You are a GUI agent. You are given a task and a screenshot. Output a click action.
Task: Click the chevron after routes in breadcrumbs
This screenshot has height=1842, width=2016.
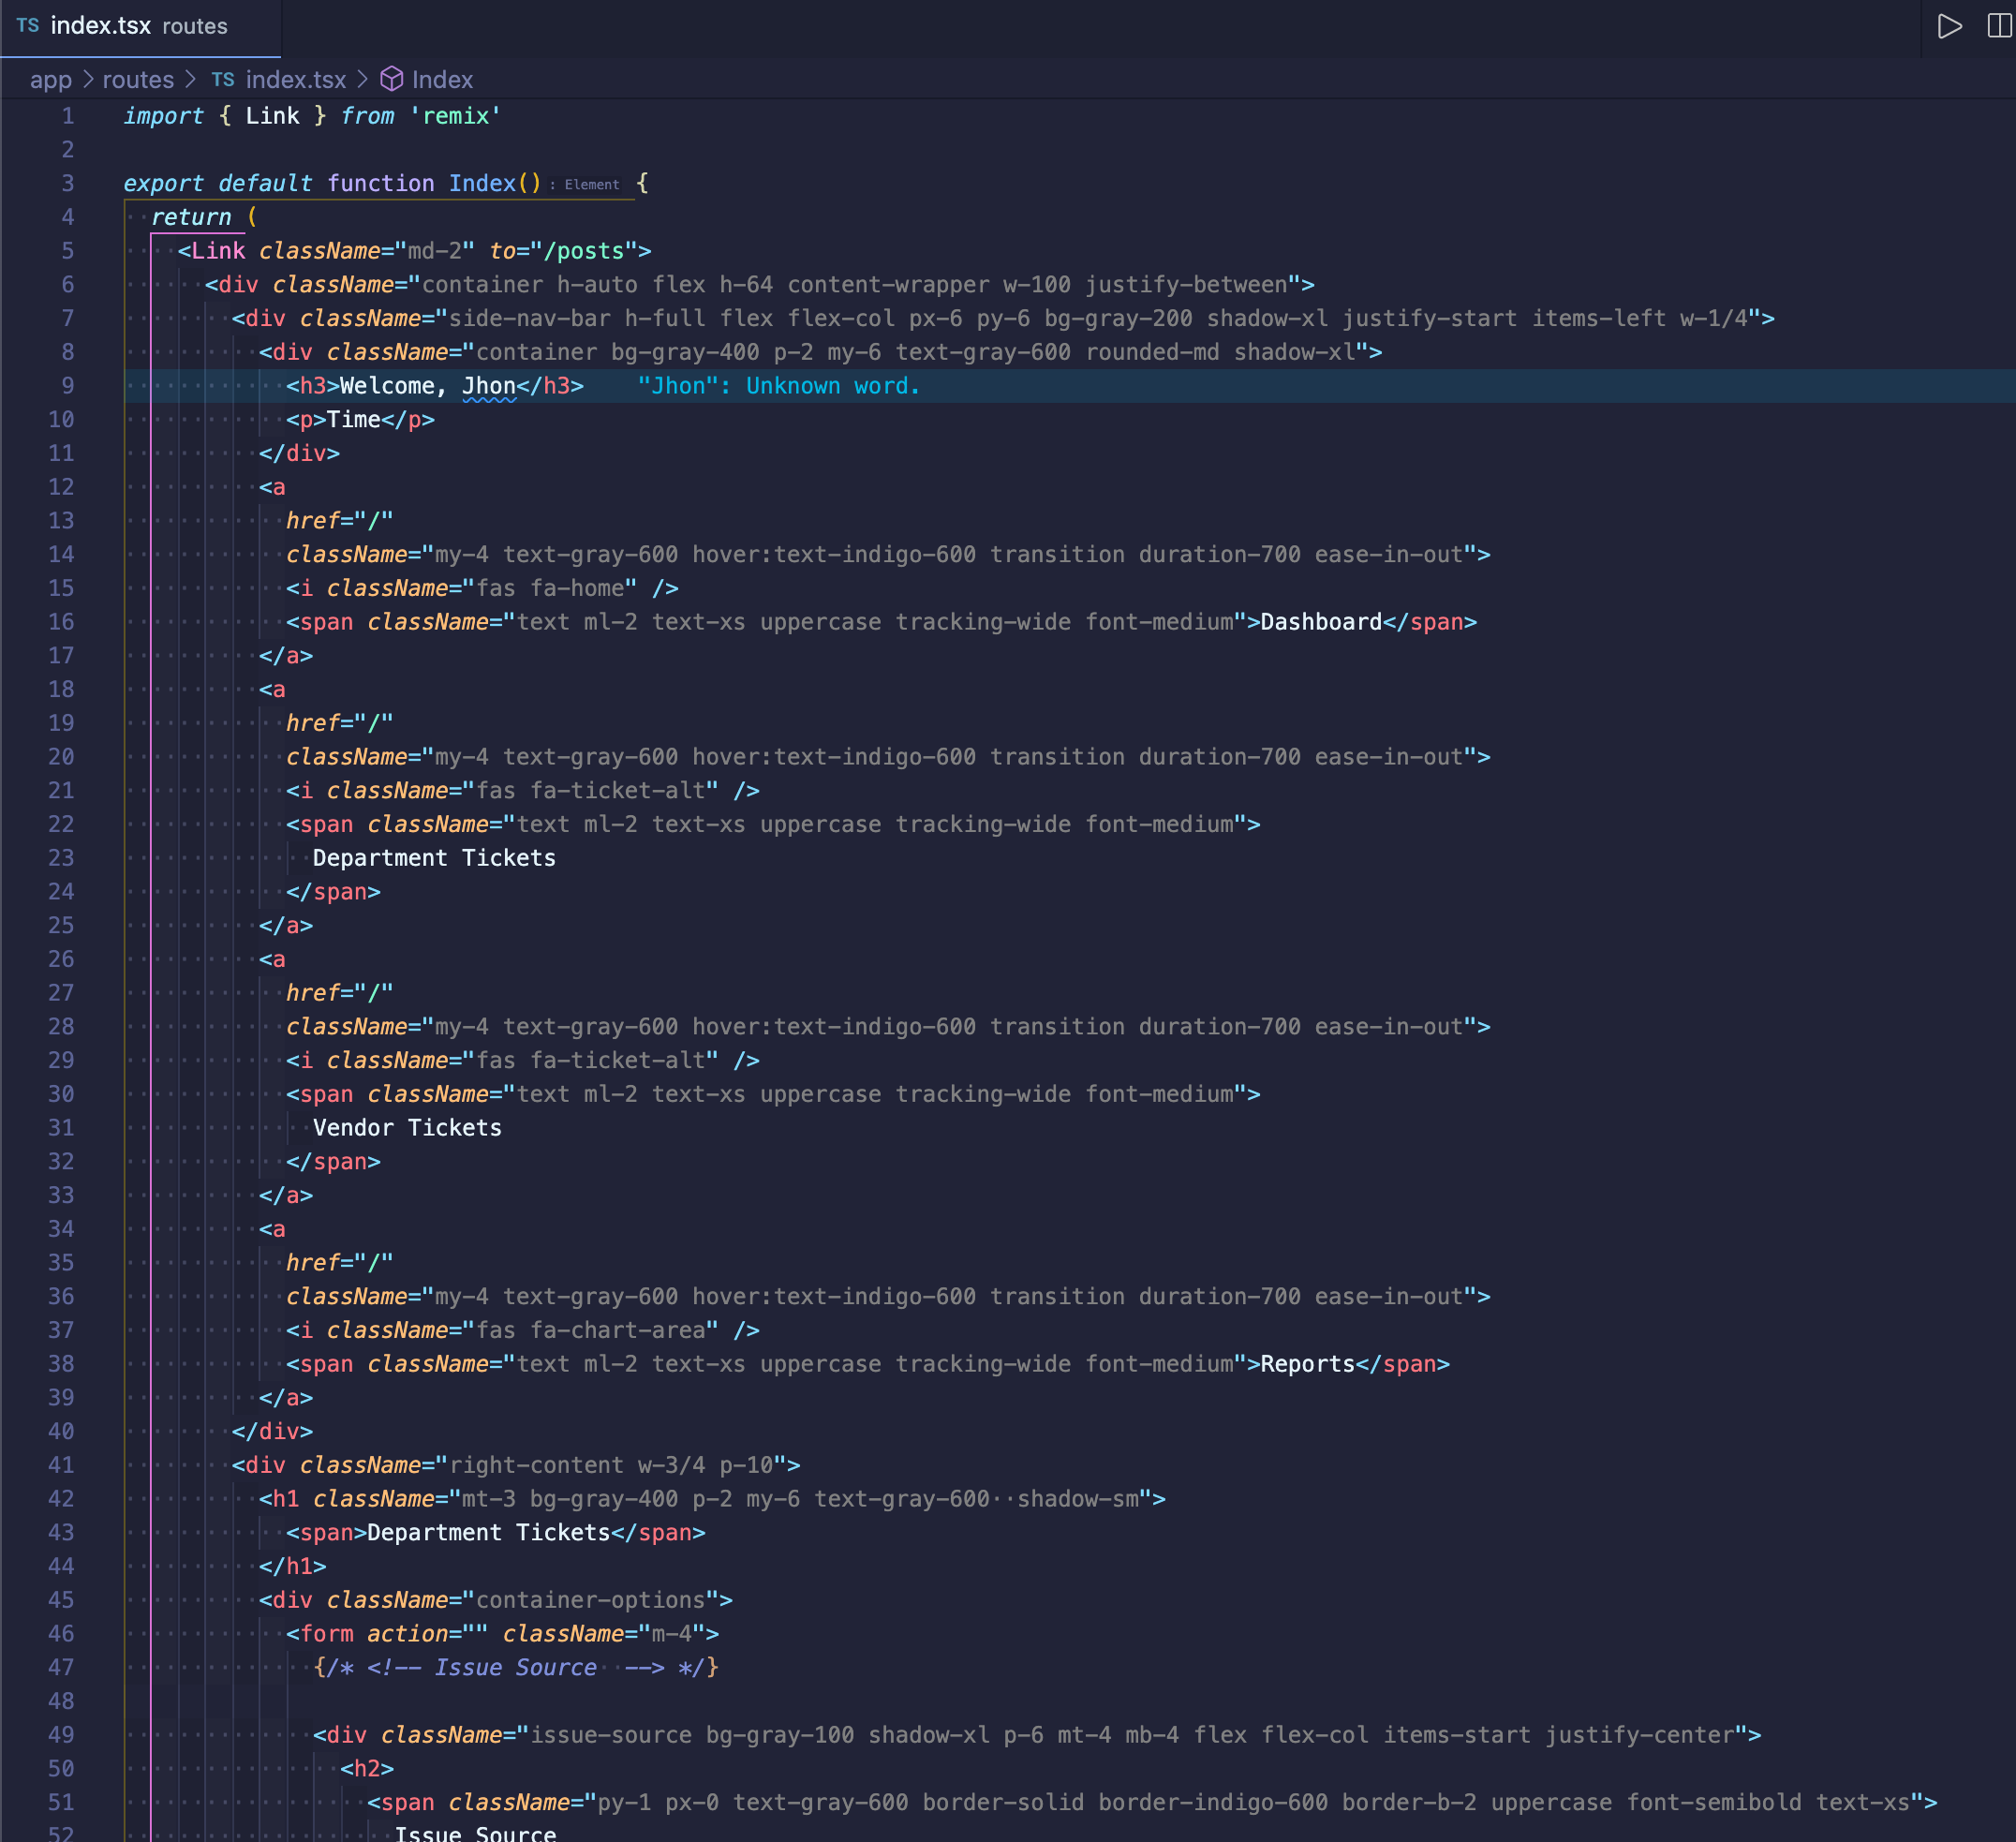[190, 79]
